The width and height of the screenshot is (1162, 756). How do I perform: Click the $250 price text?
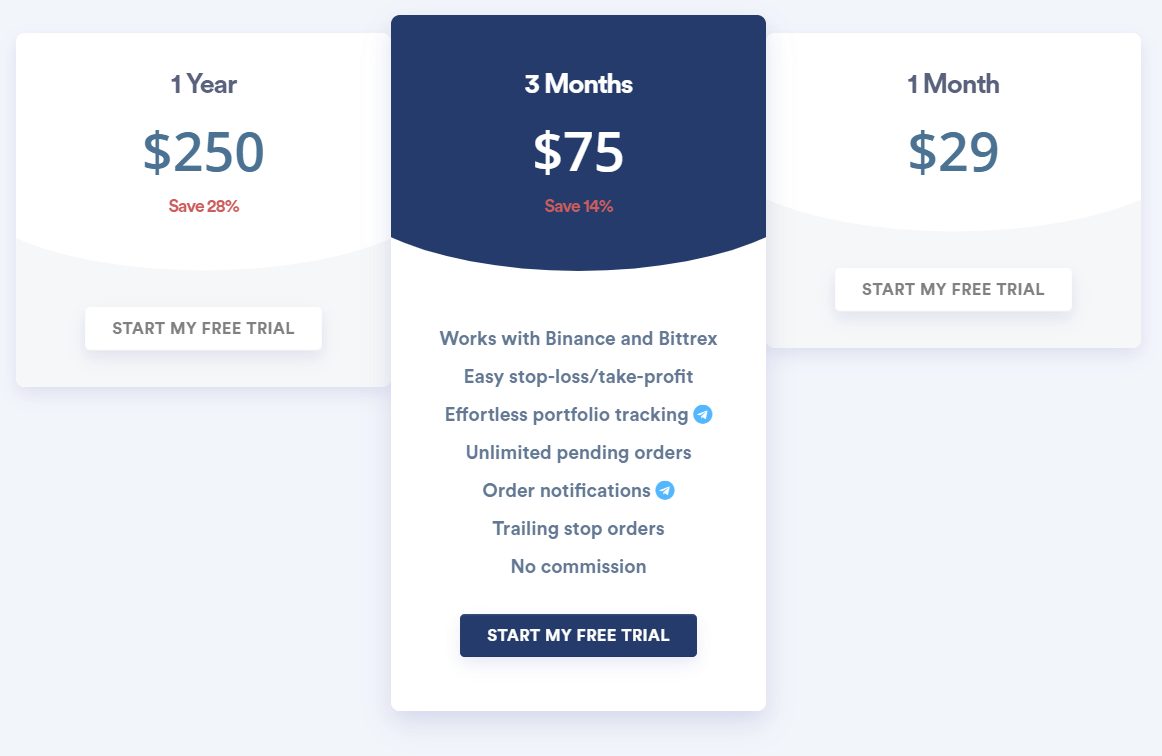click(204, 152)
